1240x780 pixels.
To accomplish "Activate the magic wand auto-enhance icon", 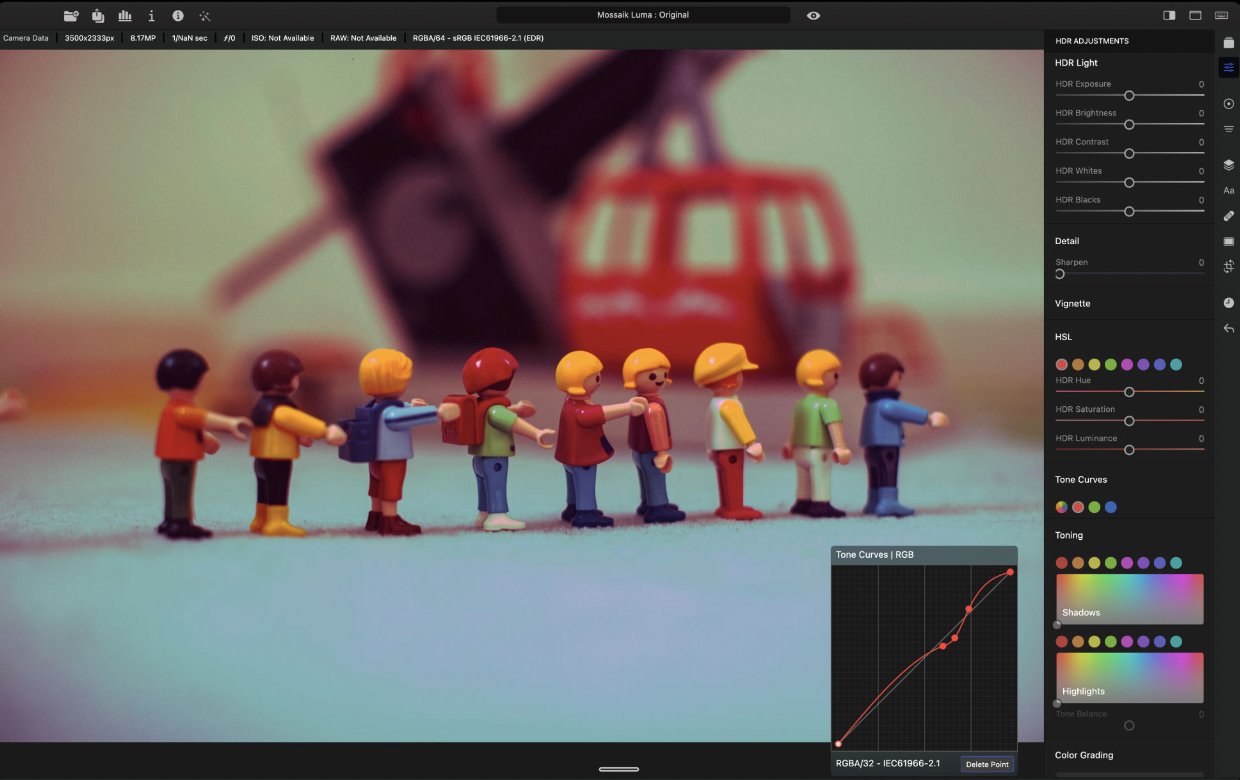I will click(205, 16).
